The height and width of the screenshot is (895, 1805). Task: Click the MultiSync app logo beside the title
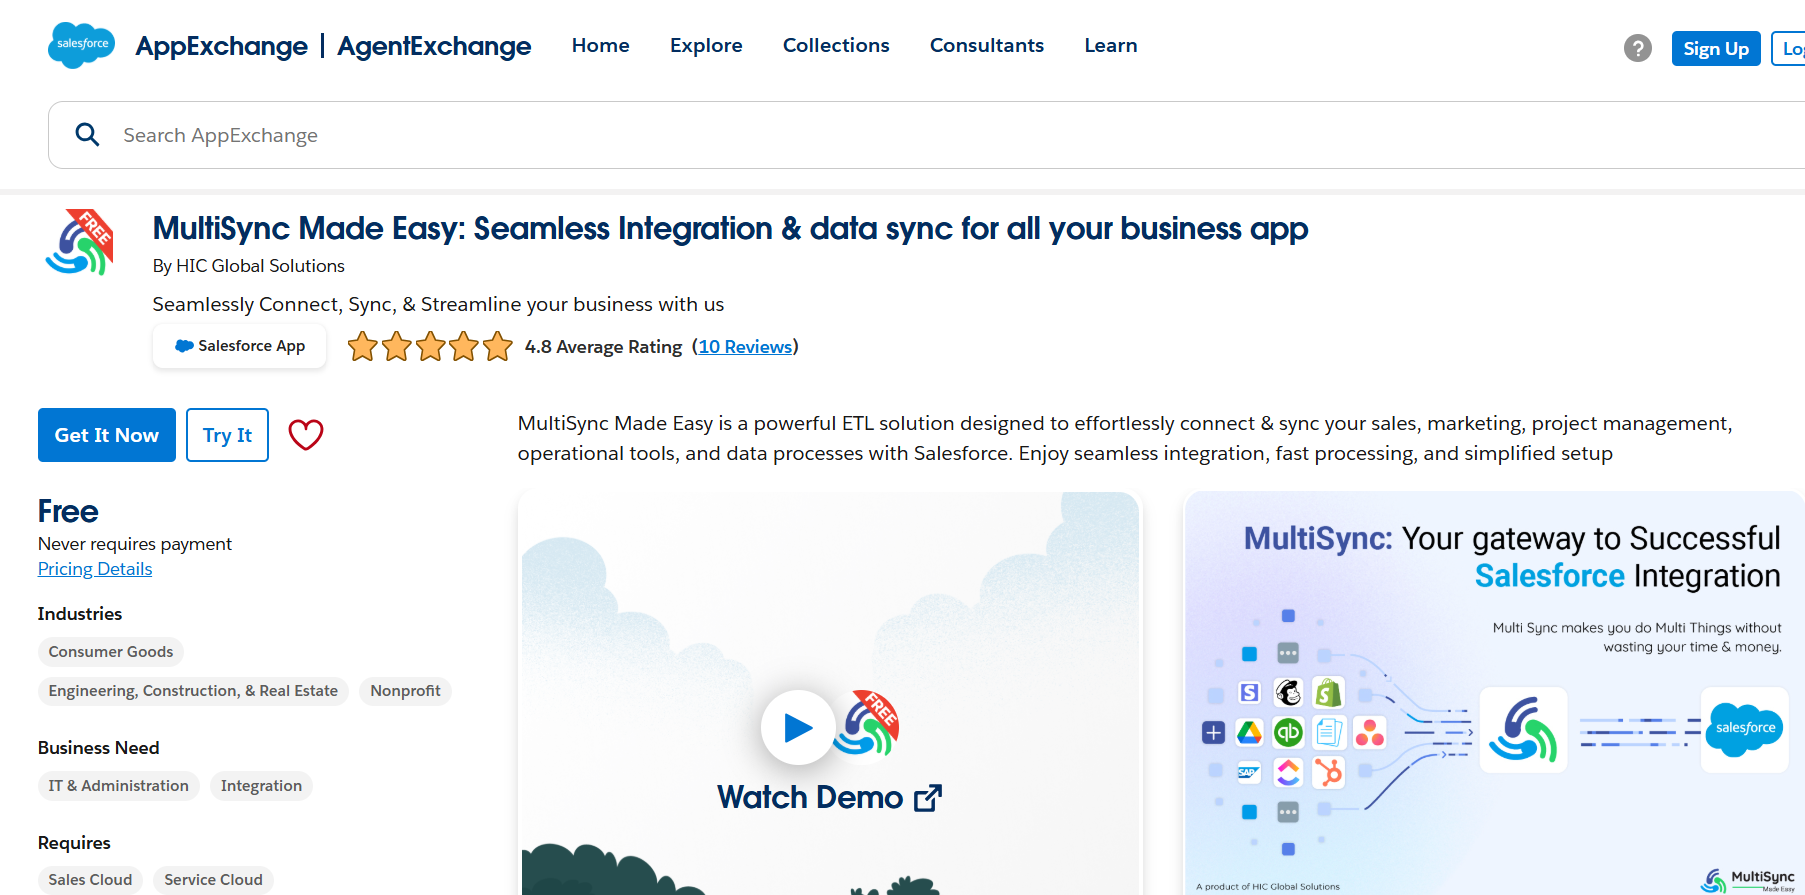pyautogui.click(x=80, y=243)
